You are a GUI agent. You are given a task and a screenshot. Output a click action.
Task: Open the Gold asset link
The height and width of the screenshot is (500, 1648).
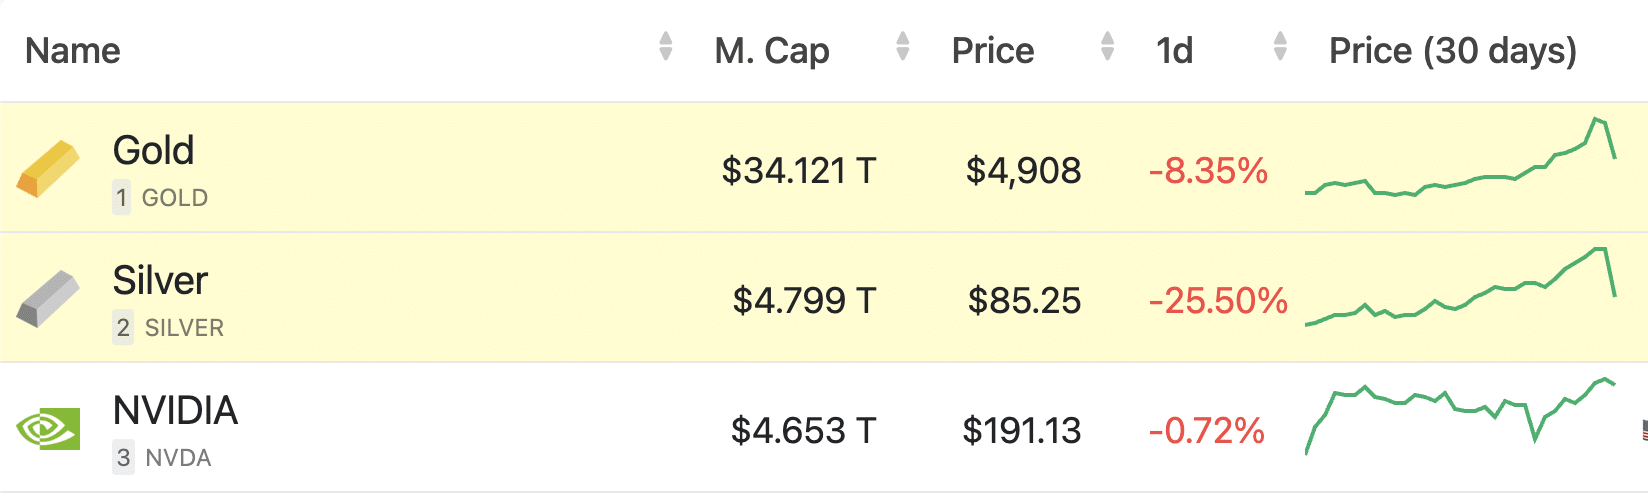pyautogui.click(x=153, y=151)
